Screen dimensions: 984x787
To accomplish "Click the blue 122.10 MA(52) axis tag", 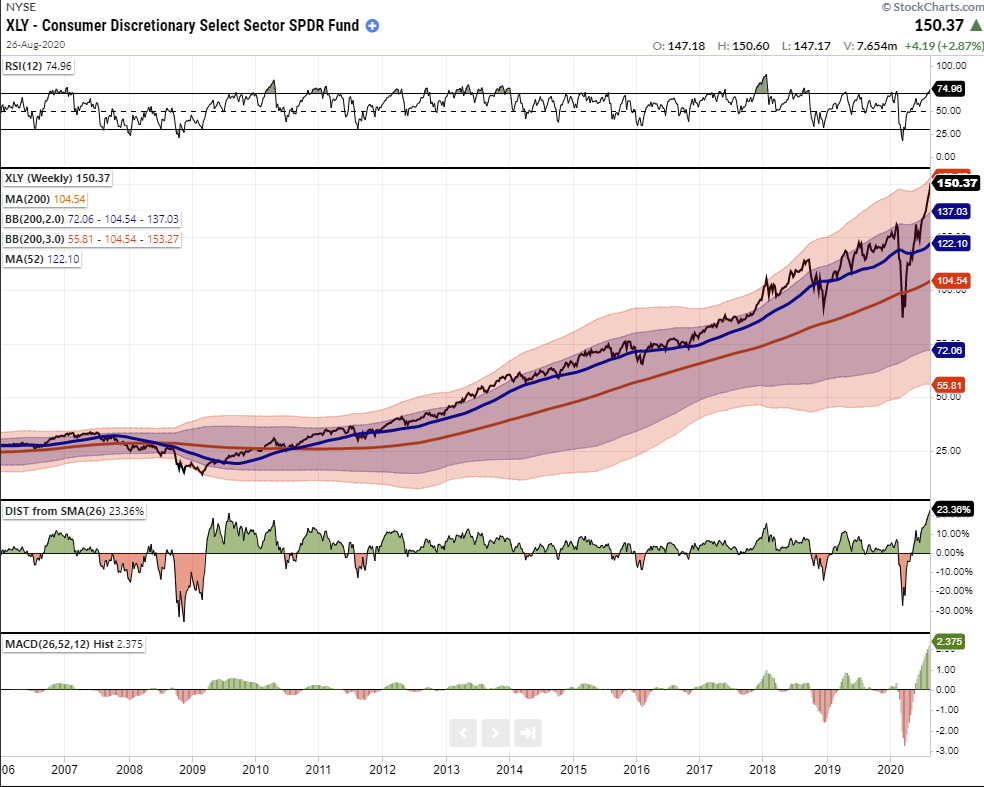I will coord(952,244).
